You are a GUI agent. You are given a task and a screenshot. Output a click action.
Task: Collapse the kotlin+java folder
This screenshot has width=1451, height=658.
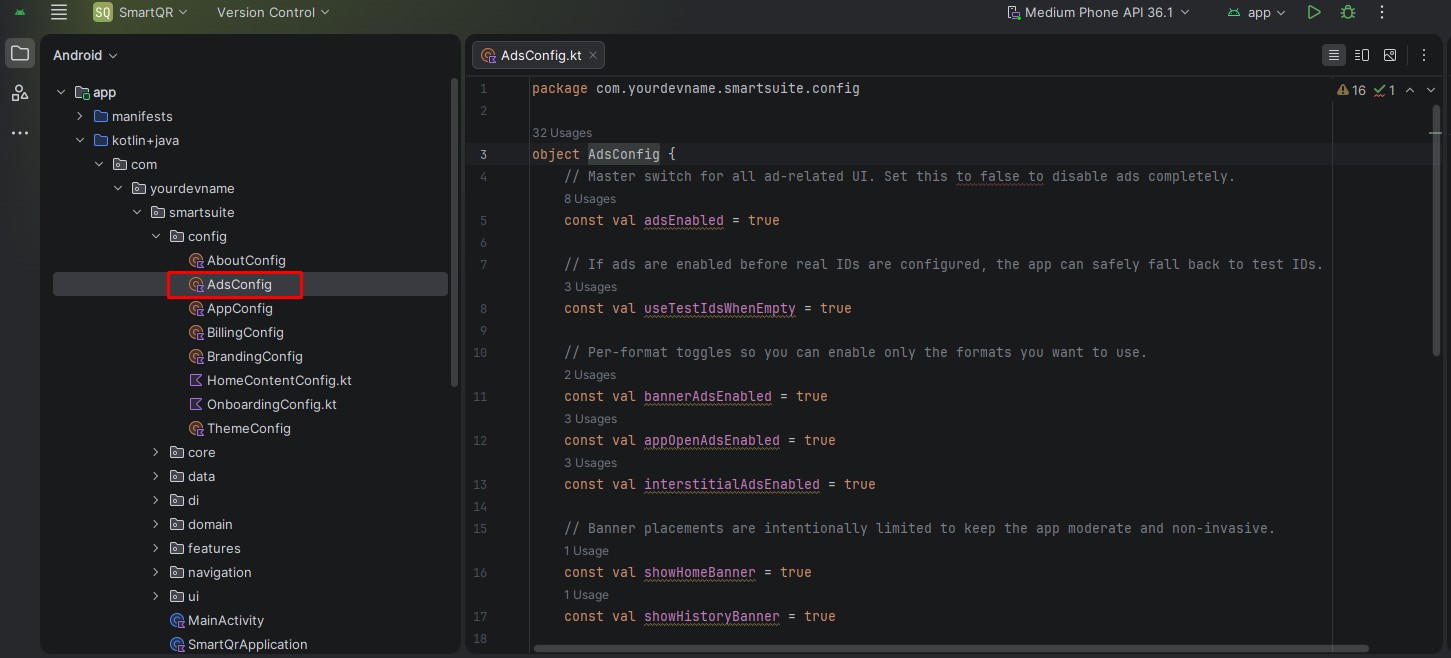pos(80,140)
